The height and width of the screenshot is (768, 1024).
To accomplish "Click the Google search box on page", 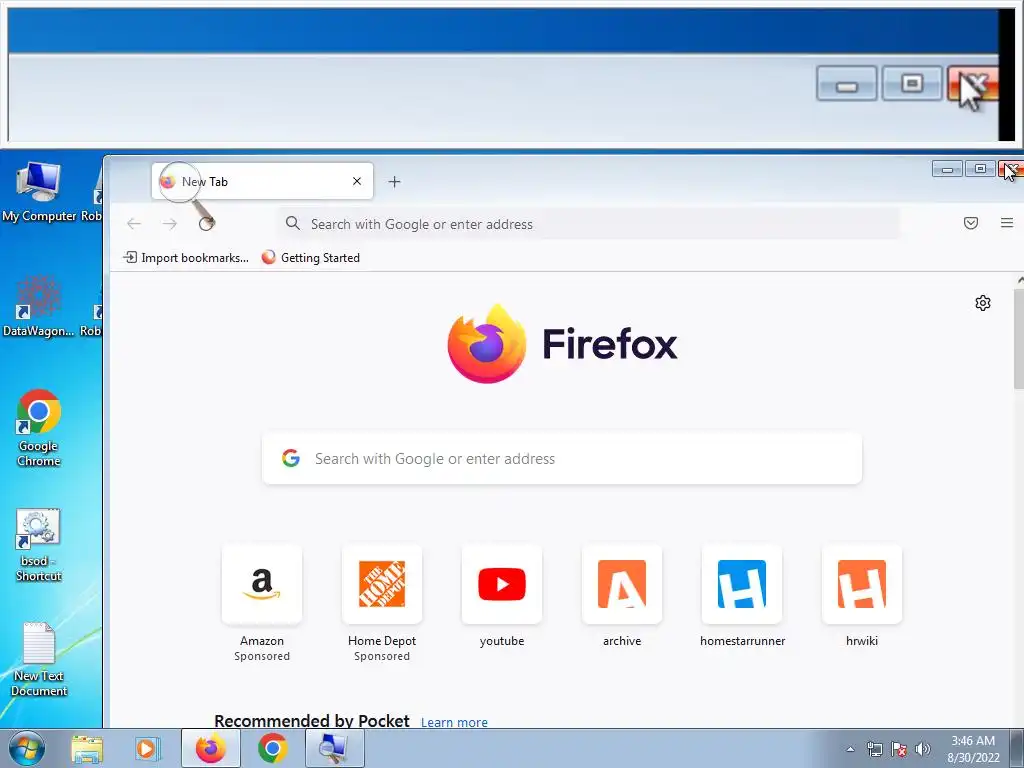I will coord(562,458).
